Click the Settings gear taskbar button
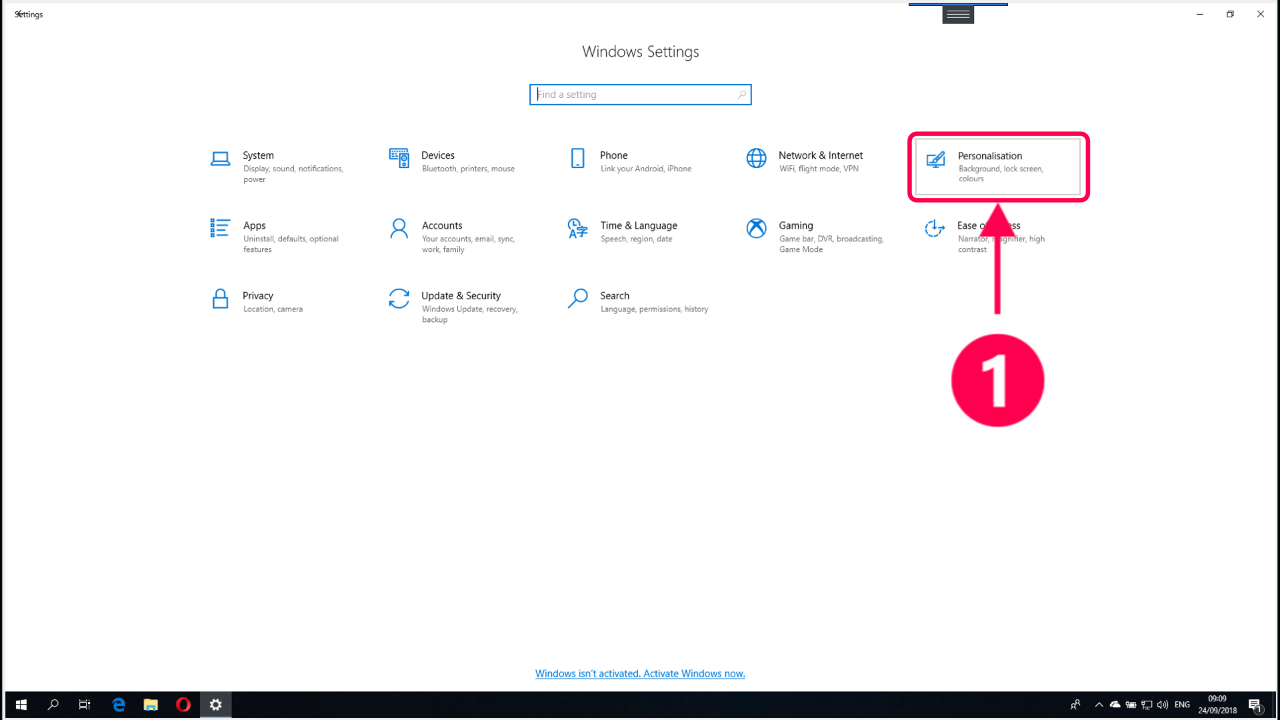 [x=215, y=705]
